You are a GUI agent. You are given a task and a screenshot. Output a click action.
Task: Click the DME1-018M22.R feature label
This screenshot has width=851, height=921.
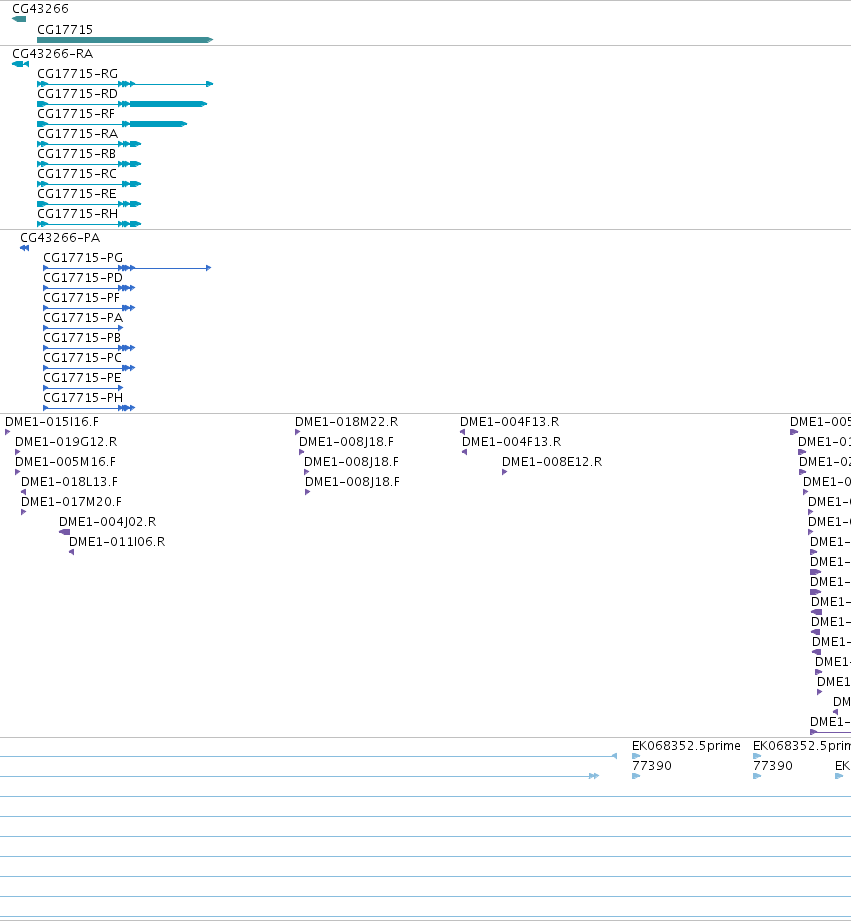347,421
